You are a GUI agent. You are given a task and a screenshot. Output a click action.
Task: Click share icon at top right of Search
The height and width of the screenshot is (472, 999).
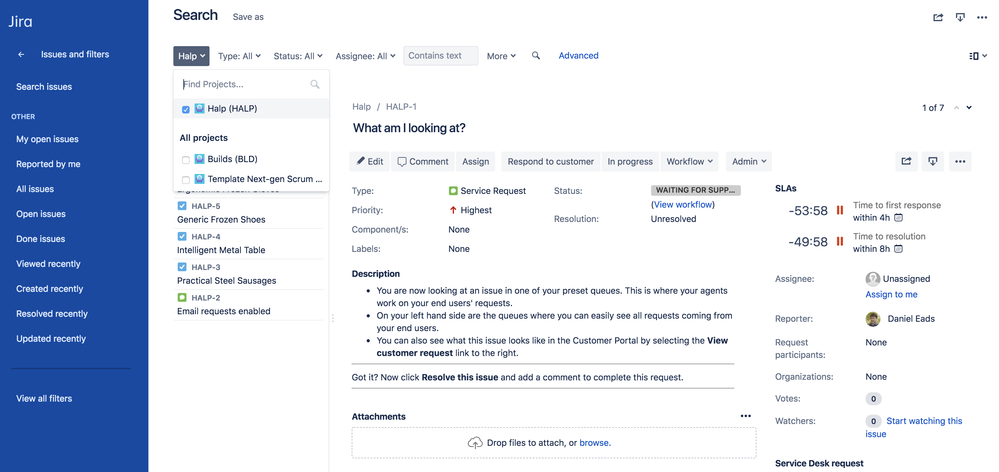[938, 17]
